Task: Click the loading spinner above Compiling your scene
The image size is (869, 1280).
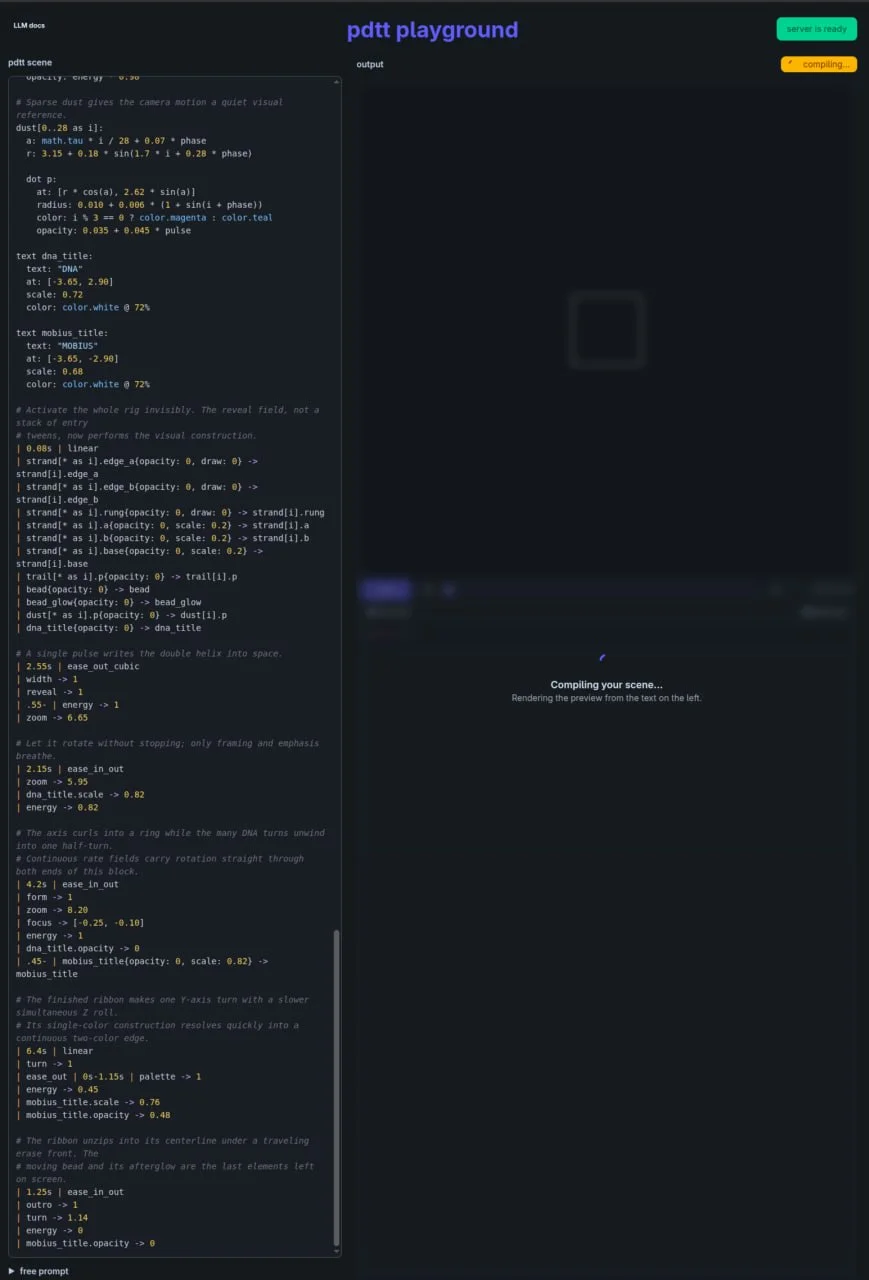Action: [x=601, y=658]
